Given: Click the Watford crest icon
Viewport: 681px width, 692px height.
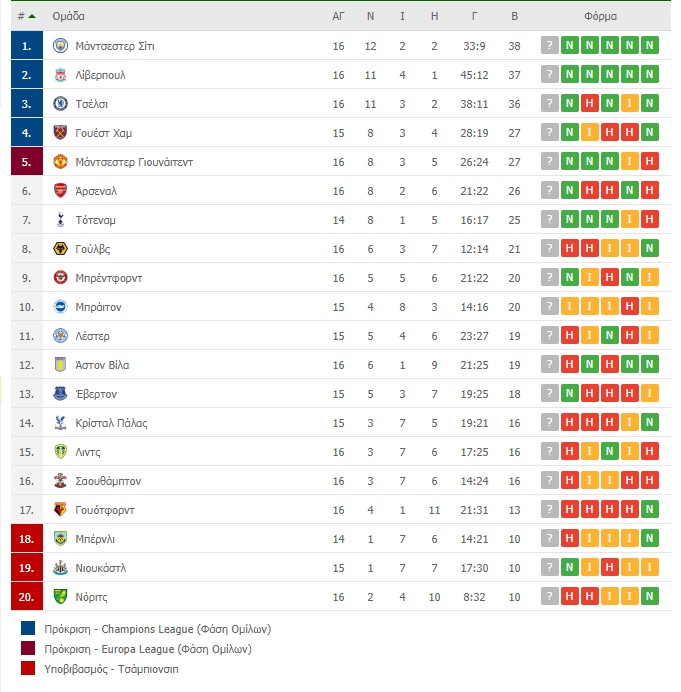Looking at the screenshot, I should (x=60, y=510).
